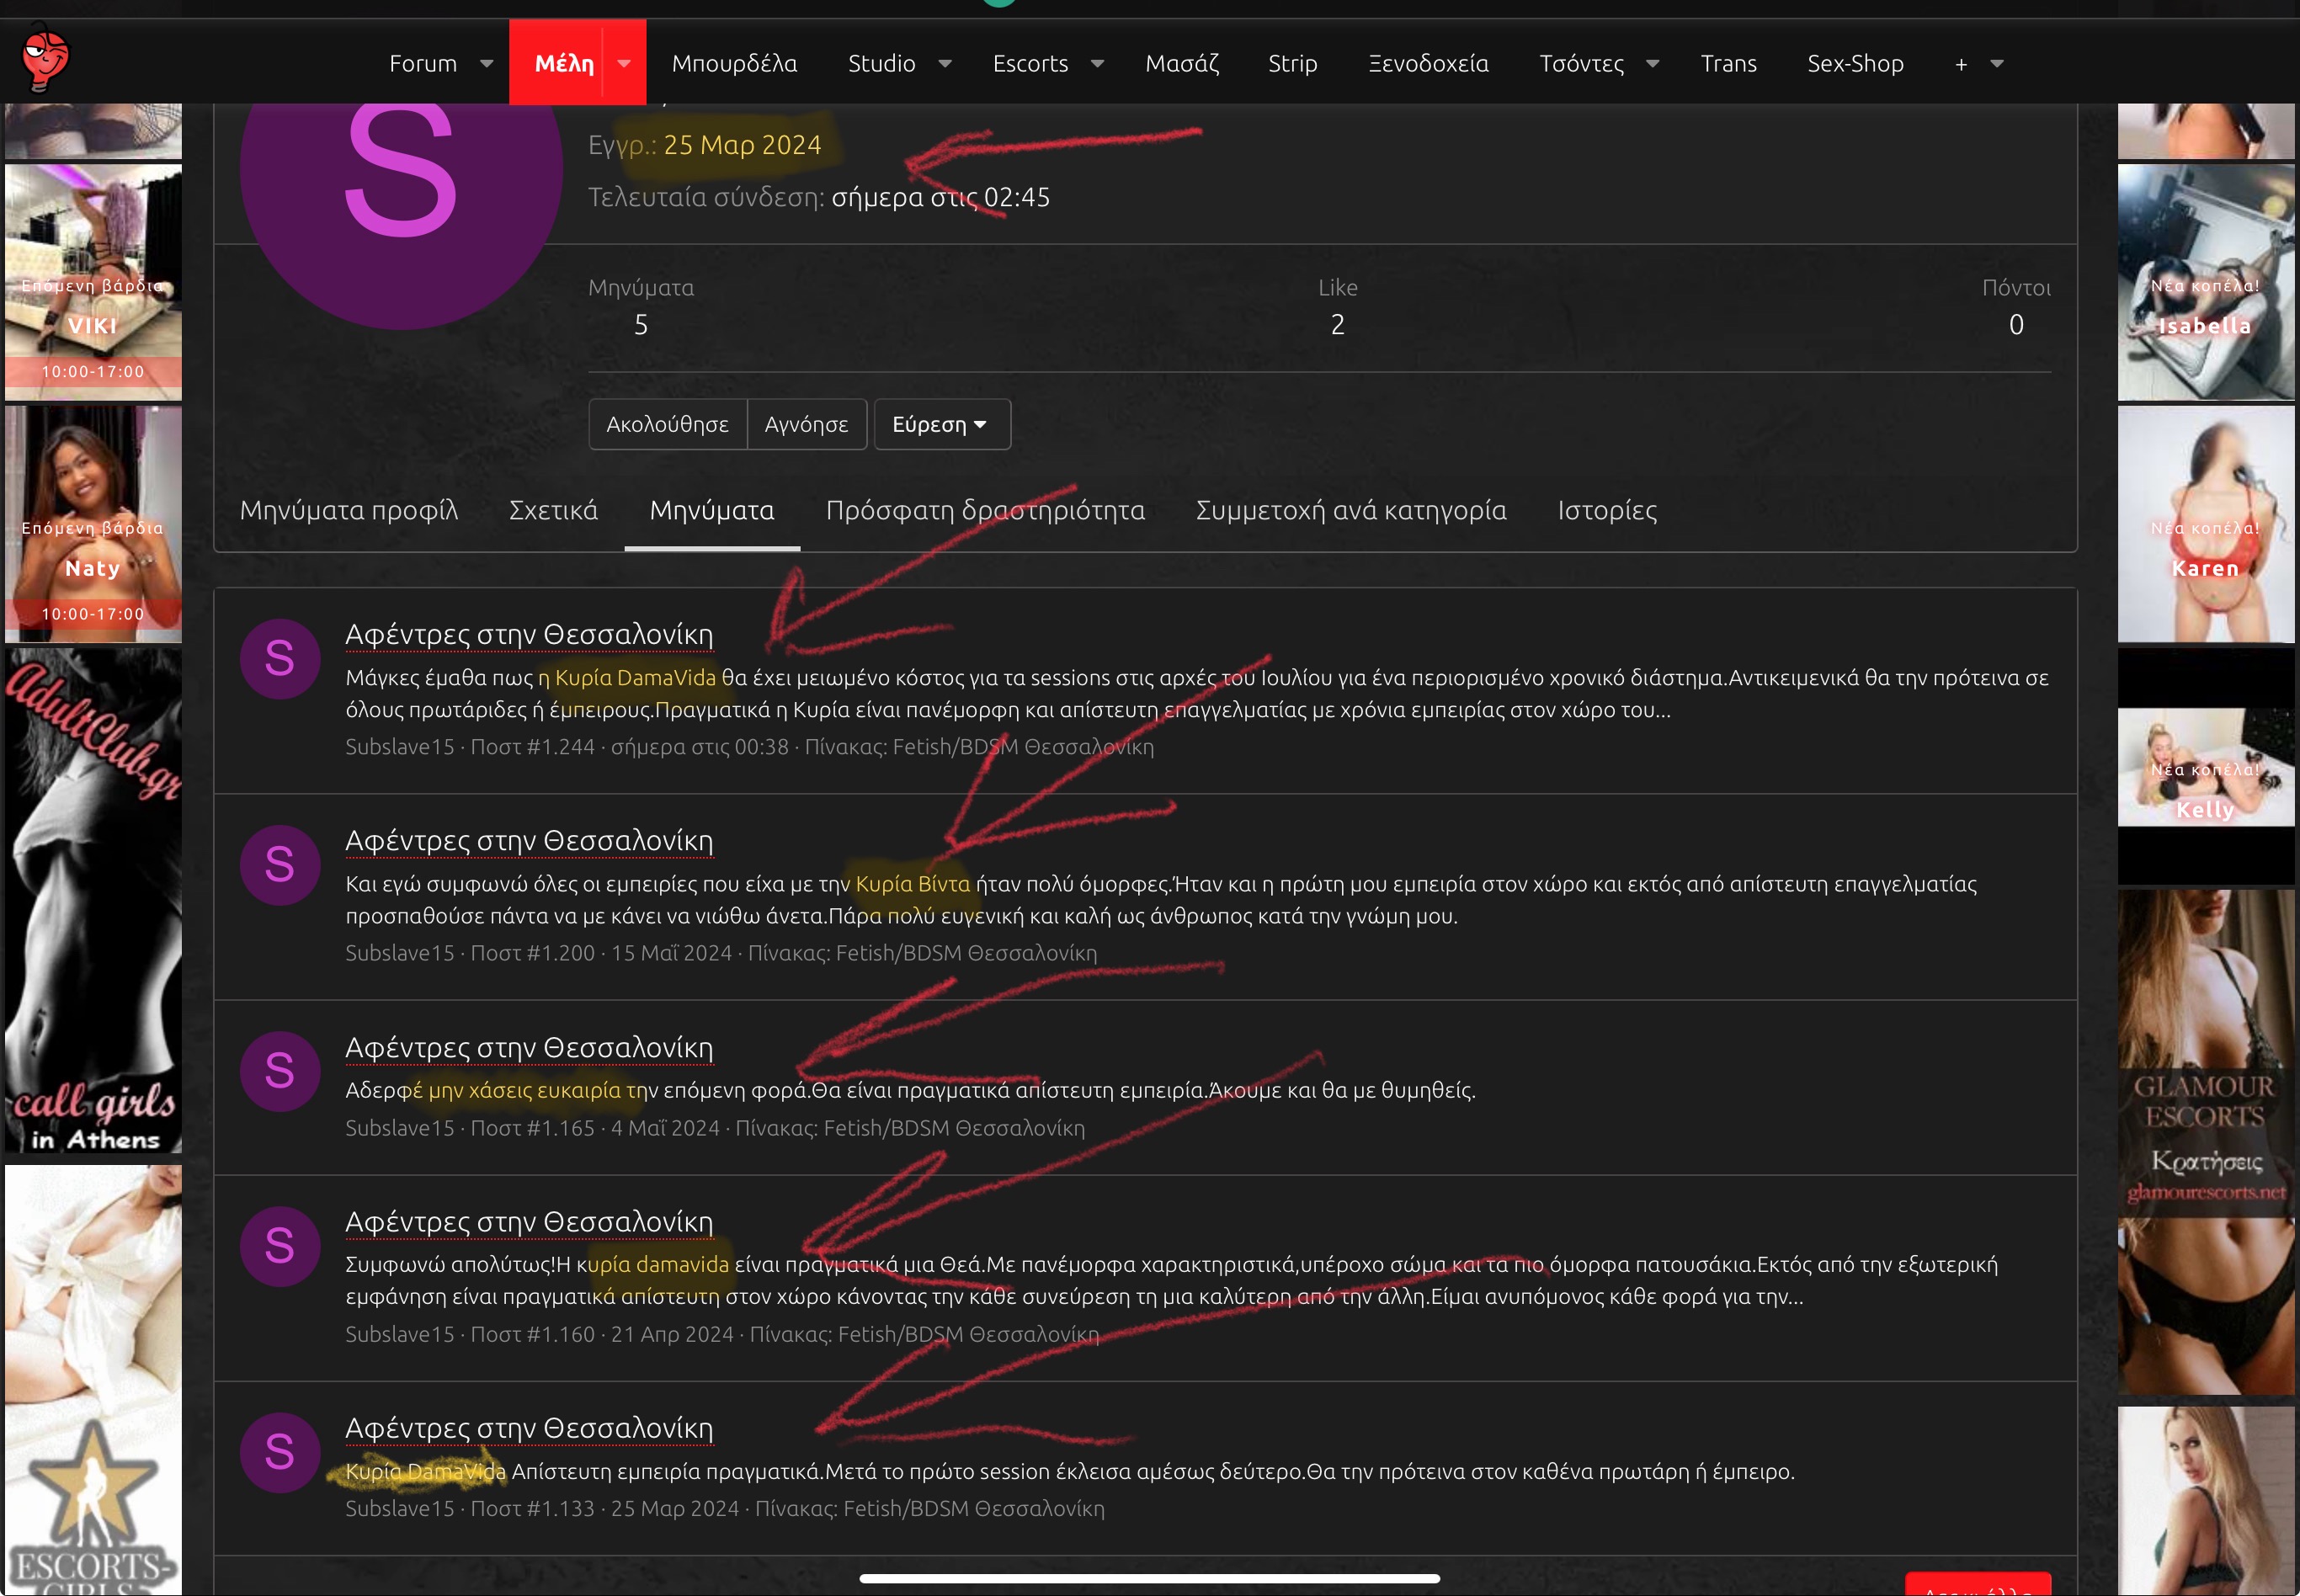Viewport: 2300px width, 1596px height.
Task: Expand the Τσόντες menu arrow
Action: point(1653,64)
